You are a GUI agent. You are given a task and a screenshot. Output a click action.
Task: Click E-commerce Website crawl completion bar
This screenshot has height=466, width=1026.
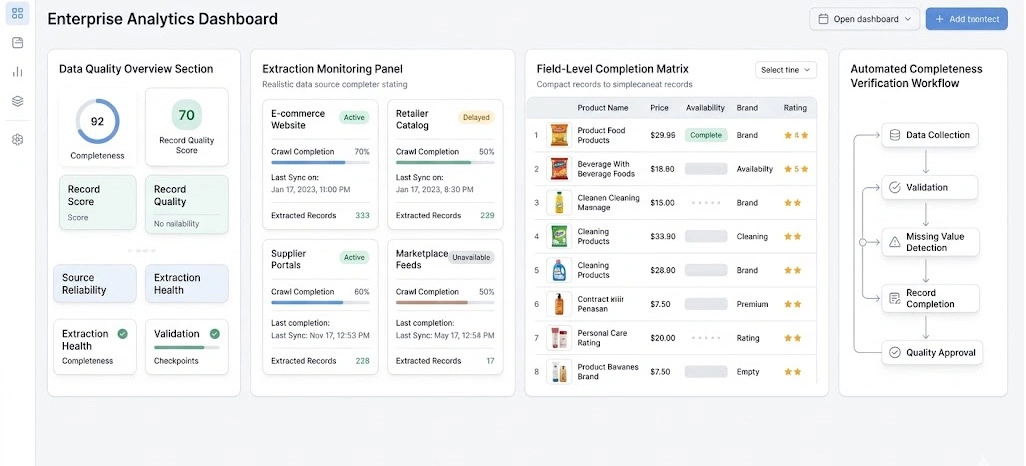coord(320,162)
